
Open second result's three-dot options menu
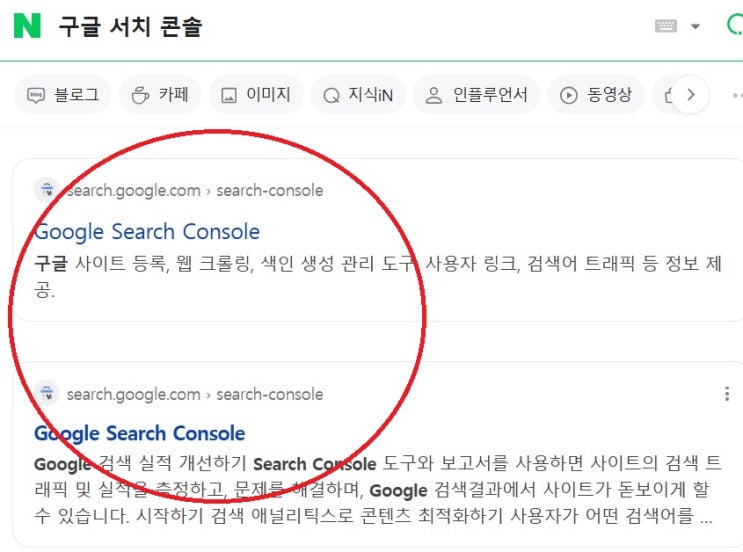pyautogui.click(x=727, y=394)
